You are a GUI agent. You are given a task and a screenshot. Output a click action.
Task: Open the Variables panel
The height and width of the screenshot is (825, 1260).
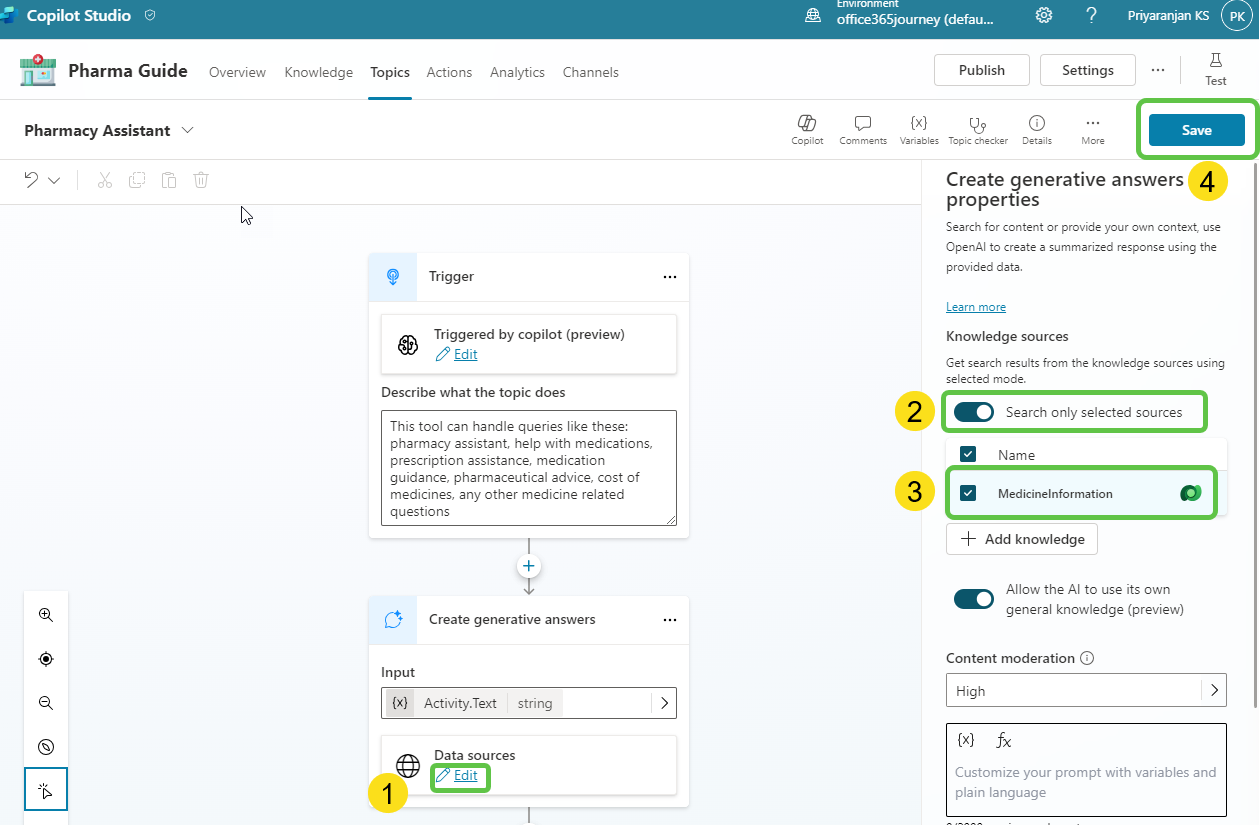[918, 124]
